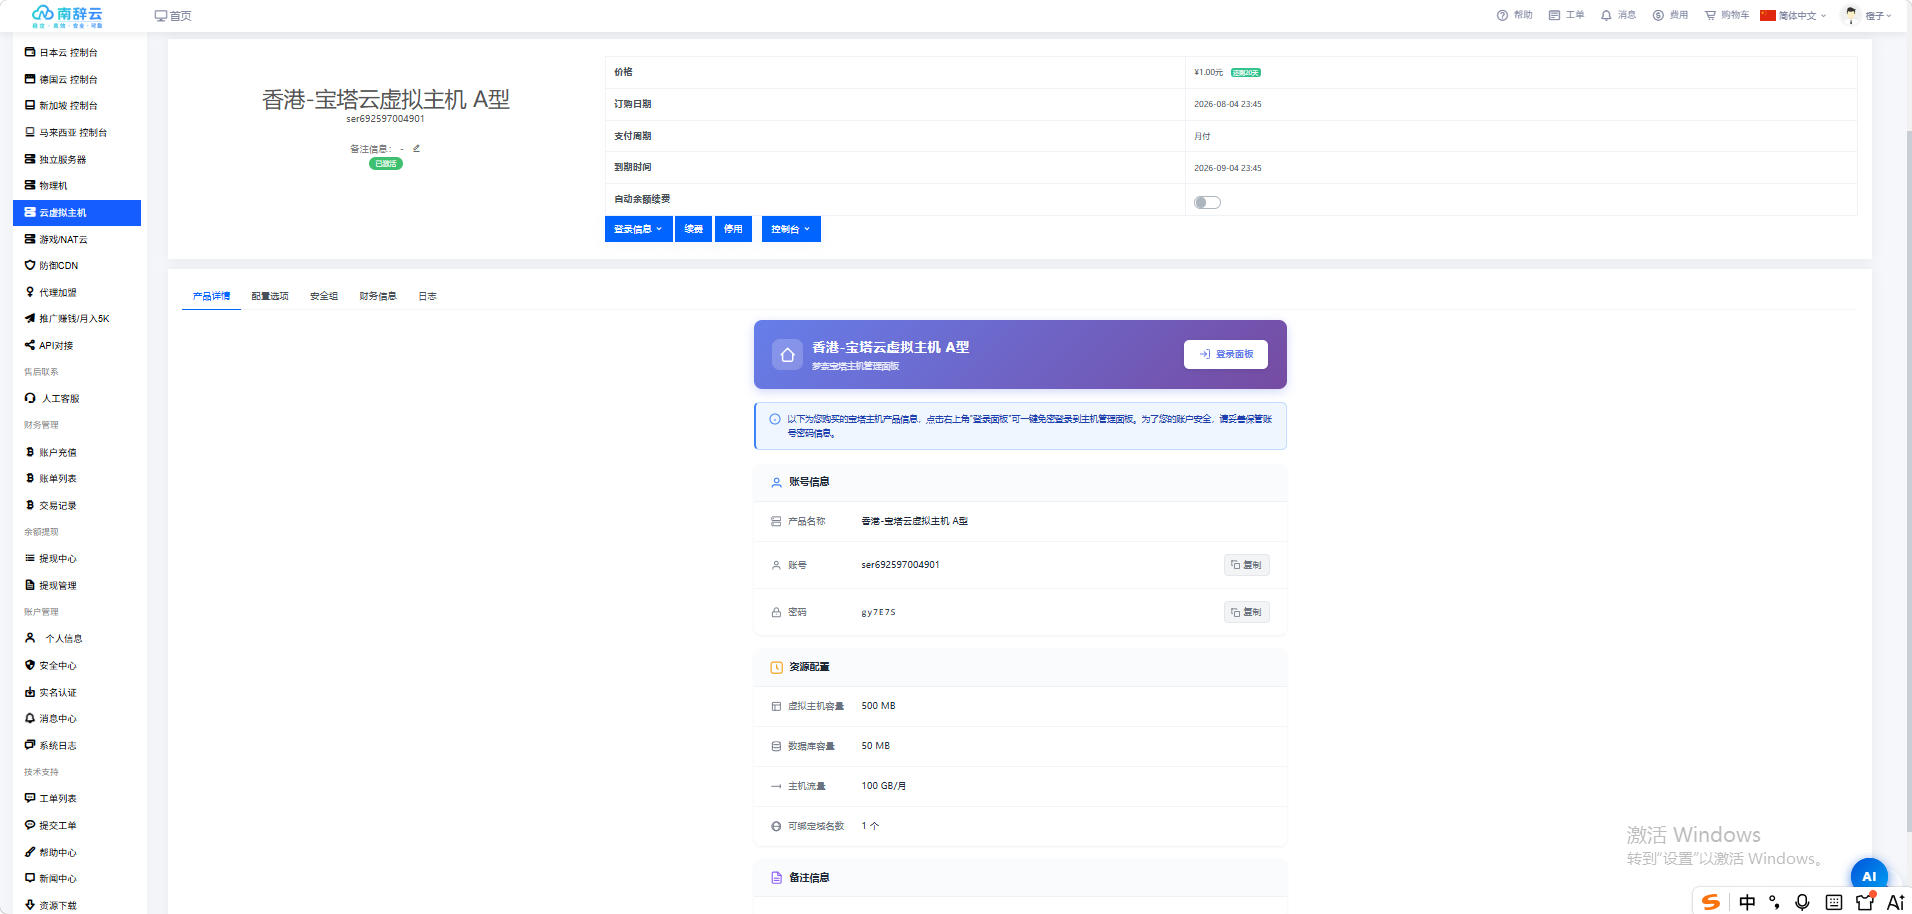The image size is (1912, 914).
Task: Open the IME soft keyboard icon
Action: click(x=1834, y=902)
